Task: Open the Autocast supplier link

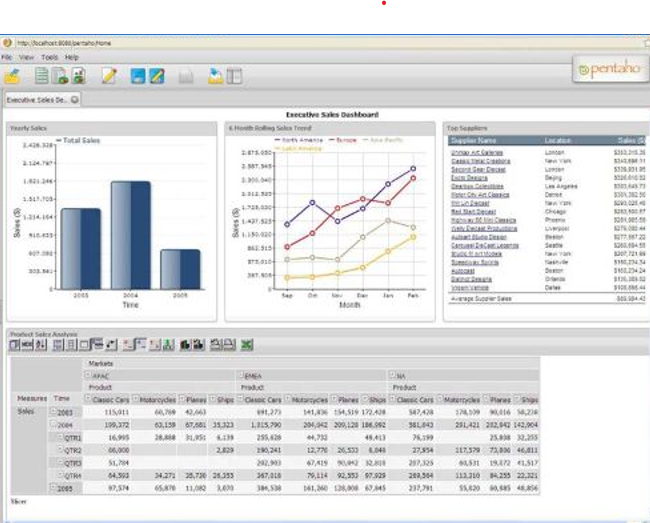Action: pos(463,271)
